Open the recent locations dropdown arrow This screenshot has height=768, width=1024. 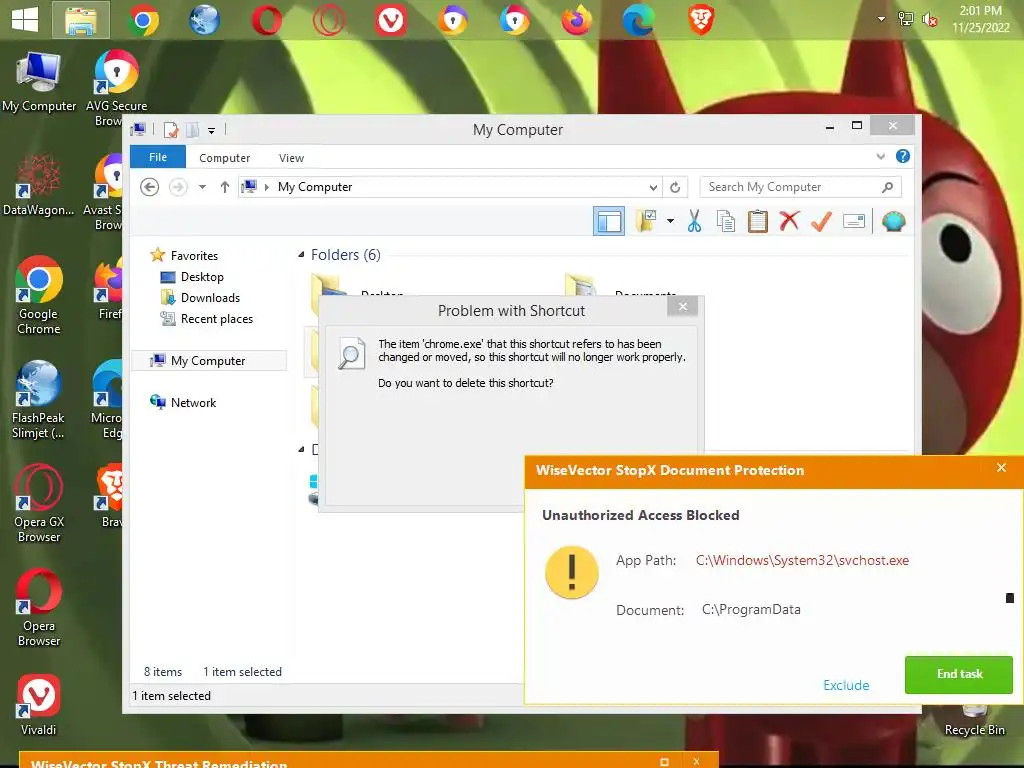tap(202, 187)
